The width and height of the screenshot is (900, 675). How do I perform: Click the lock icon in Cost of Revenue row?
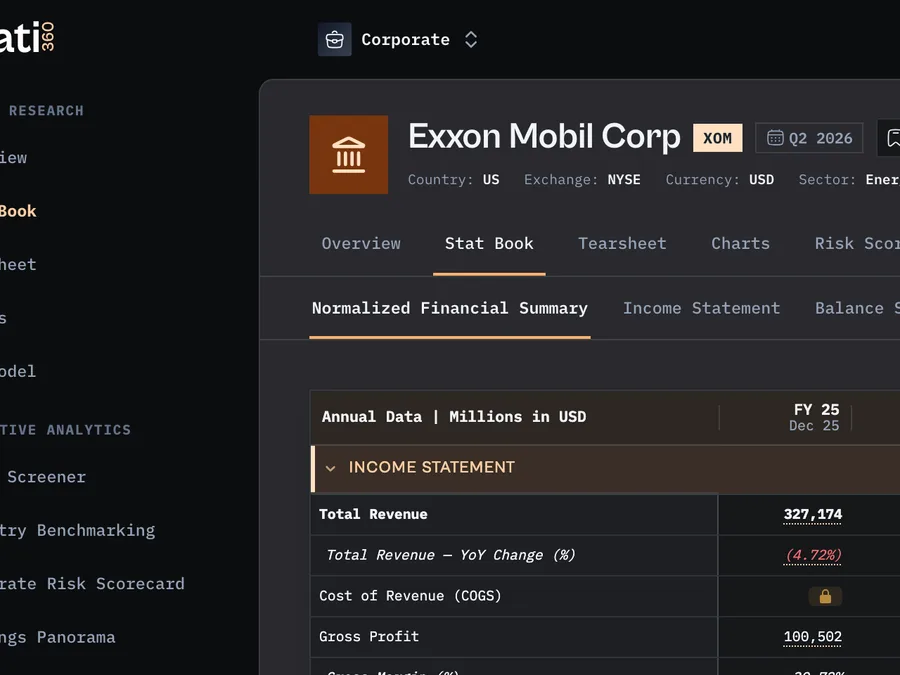point(825,596)
